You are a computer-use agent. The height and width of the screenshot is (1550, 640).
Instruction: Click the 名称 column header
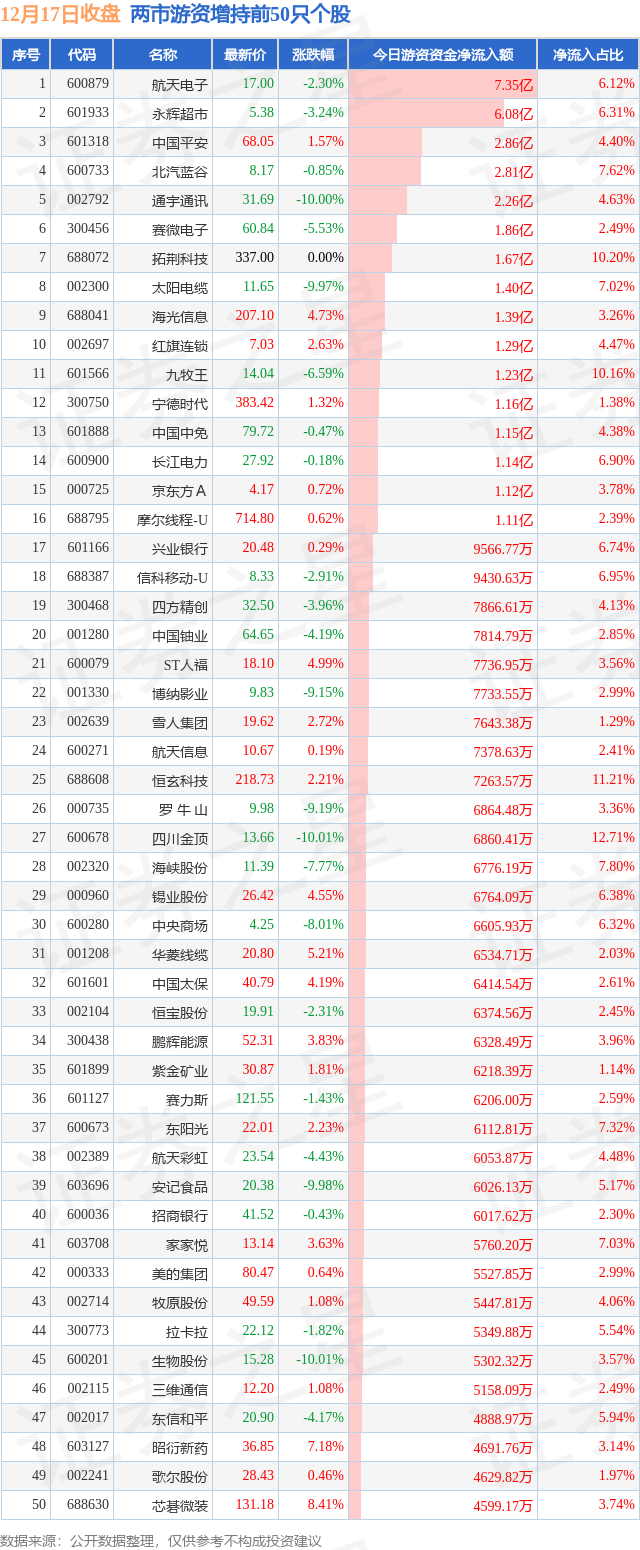(x=163, y=55)
